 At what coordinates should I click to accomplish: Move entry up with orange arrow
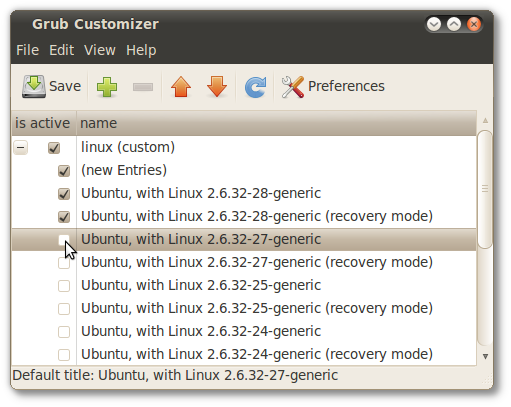181,87
